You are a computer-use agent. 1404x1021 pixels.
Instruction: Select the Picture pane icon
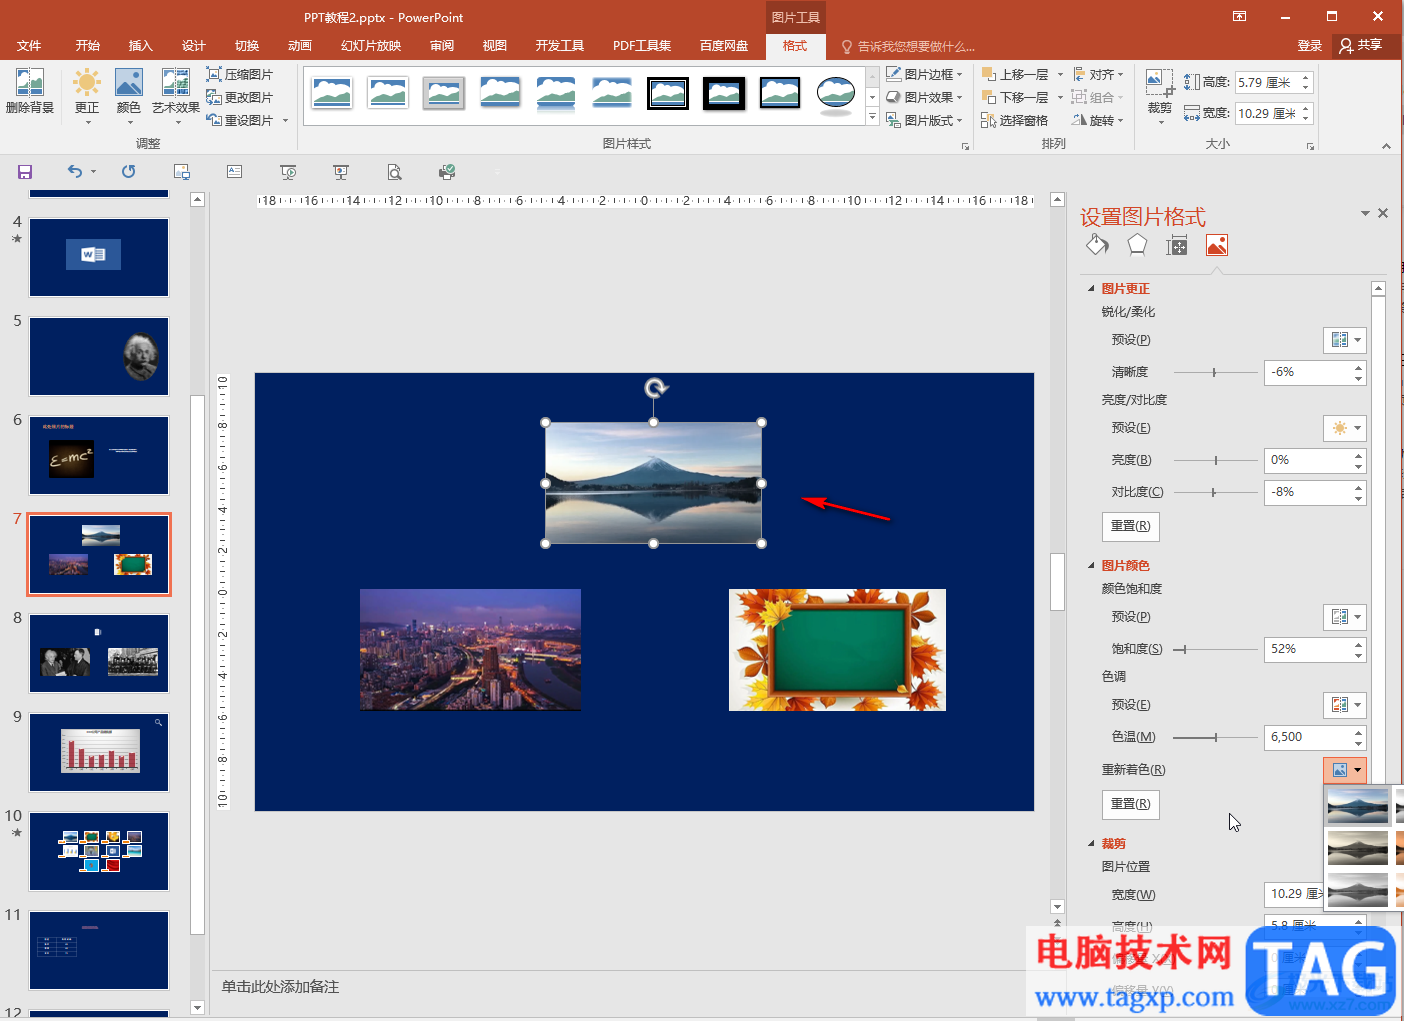1216,245
